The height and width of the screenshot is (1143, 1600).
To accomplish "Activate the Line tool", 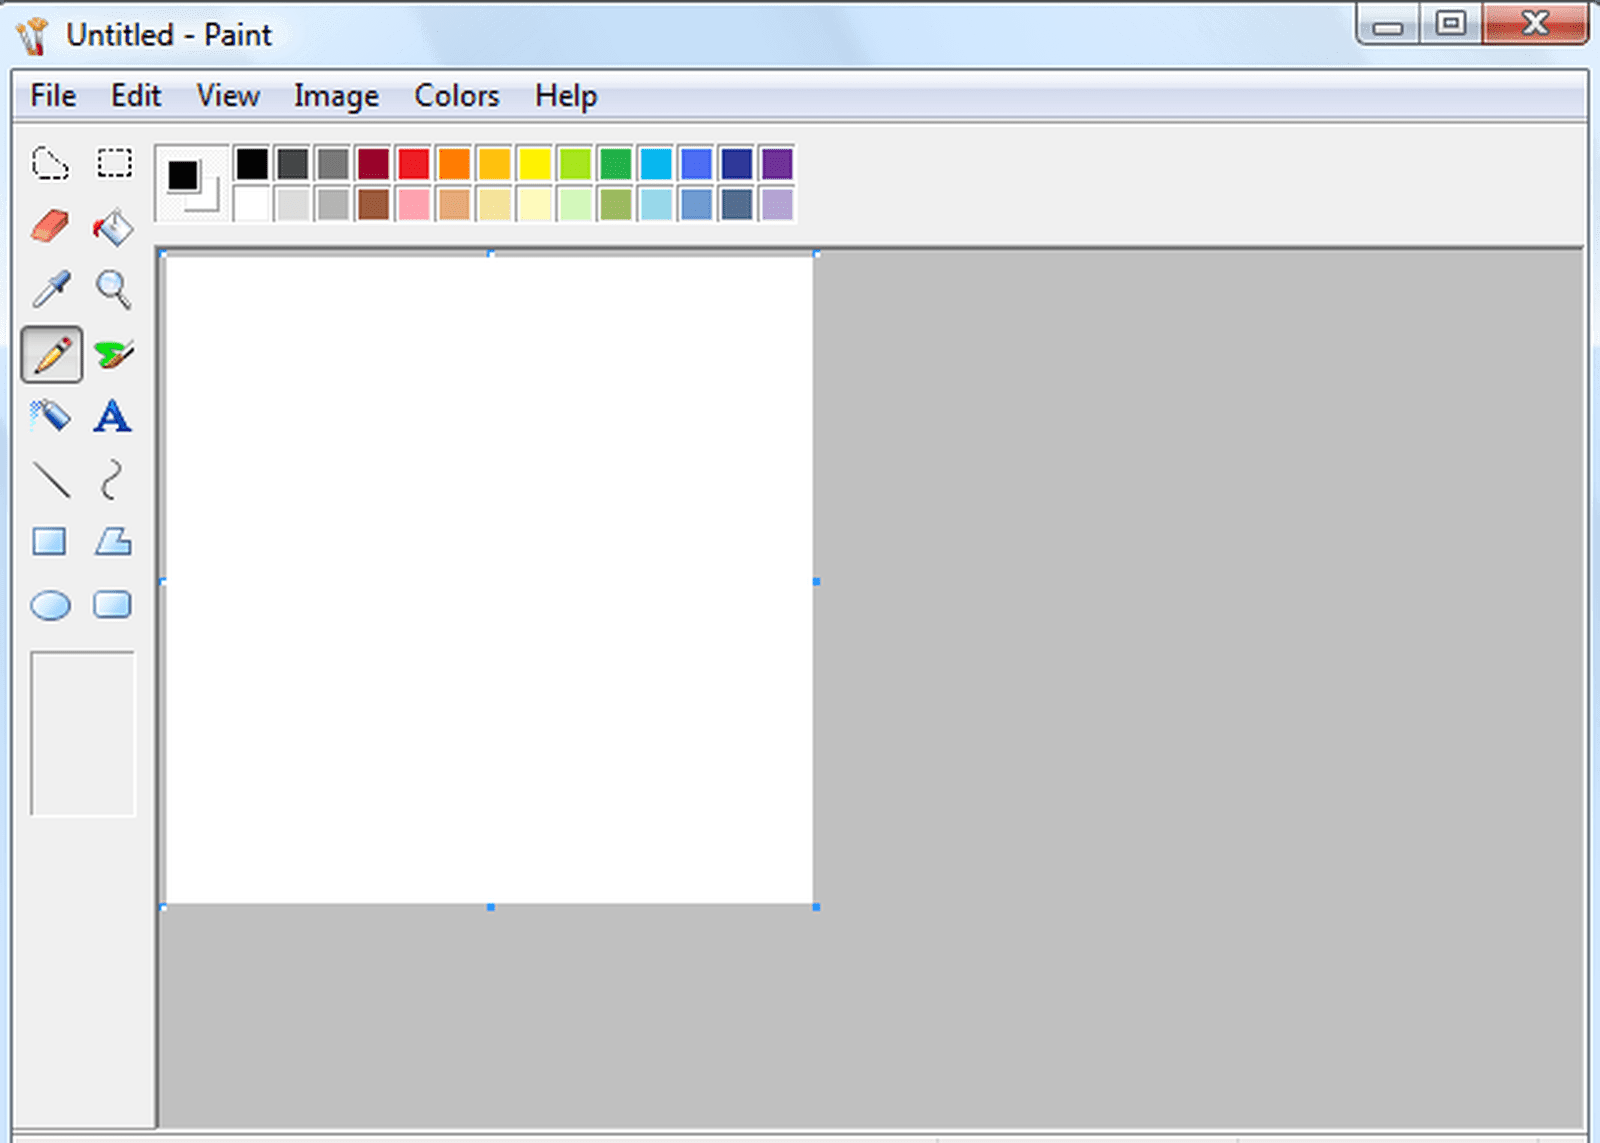I will pos(51,479).
